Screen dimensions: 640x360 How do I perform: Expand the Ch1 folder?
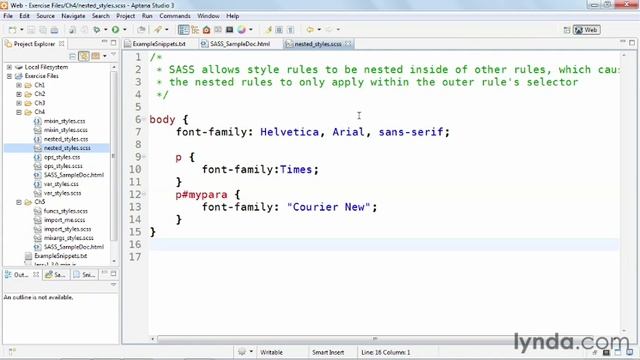pyautogui.click(x=19, y=85)
